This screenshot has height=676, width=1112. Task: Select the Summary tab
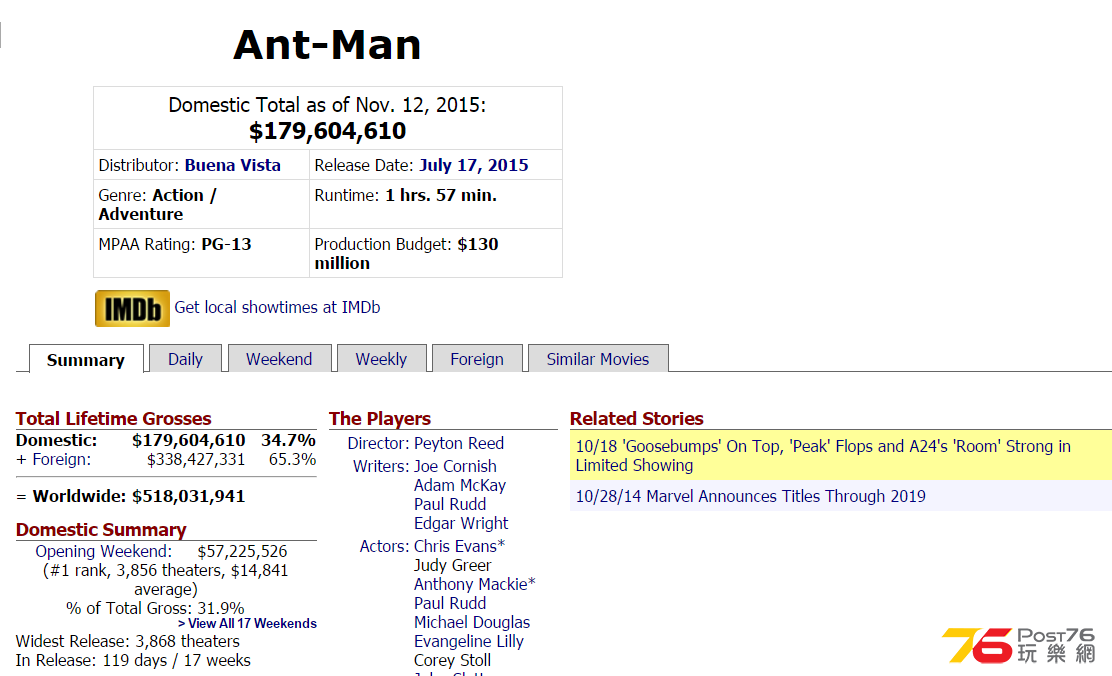[86, 360]
